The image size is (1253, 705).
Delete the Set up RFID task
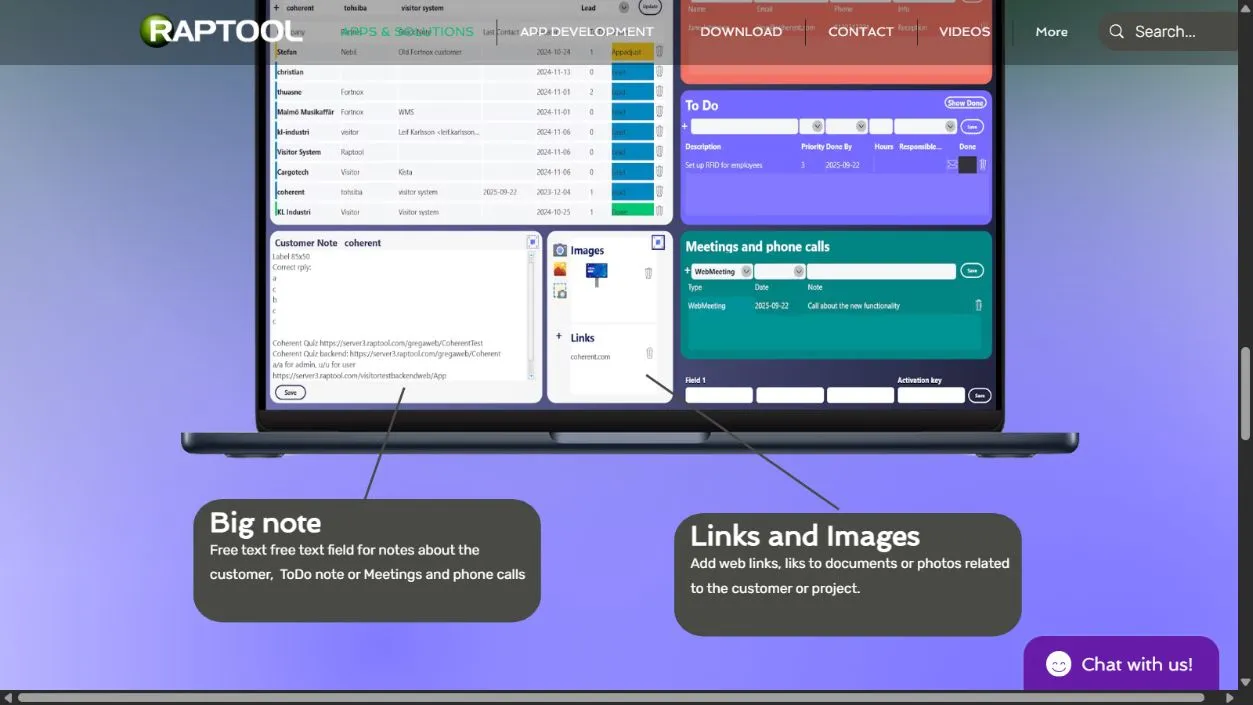point(983,165)
